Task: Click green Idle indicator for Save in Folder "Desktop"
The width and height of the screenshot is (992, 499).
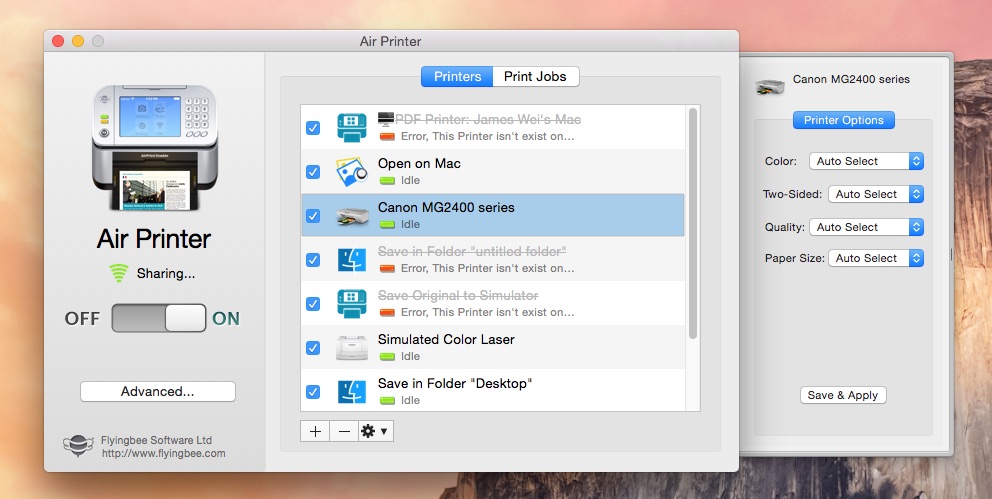Action: (x=387, y=400)
